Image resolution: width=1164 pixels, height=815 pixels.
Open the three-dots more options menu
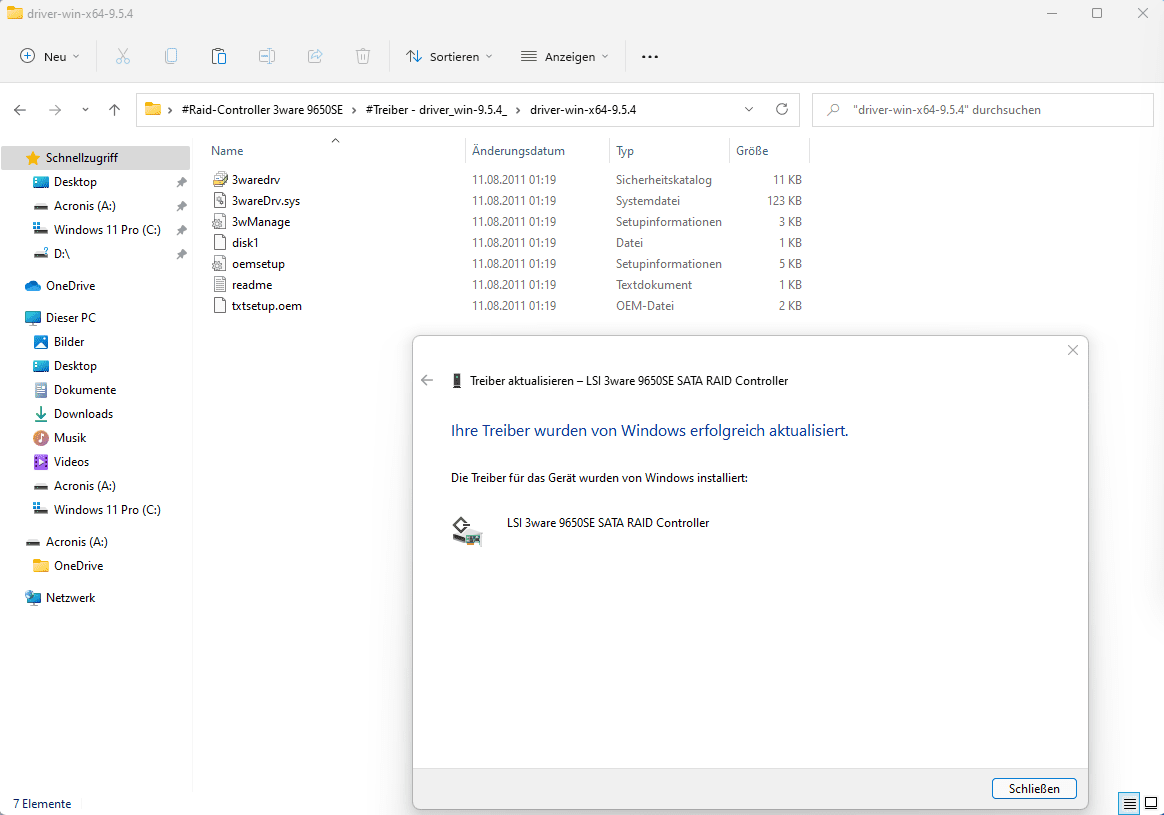650,56
